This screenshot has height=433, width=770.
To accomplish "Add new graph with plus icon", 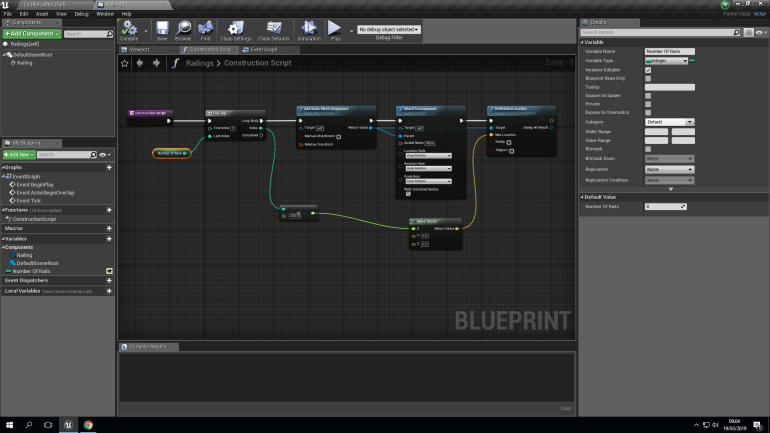I will [109, 167].
